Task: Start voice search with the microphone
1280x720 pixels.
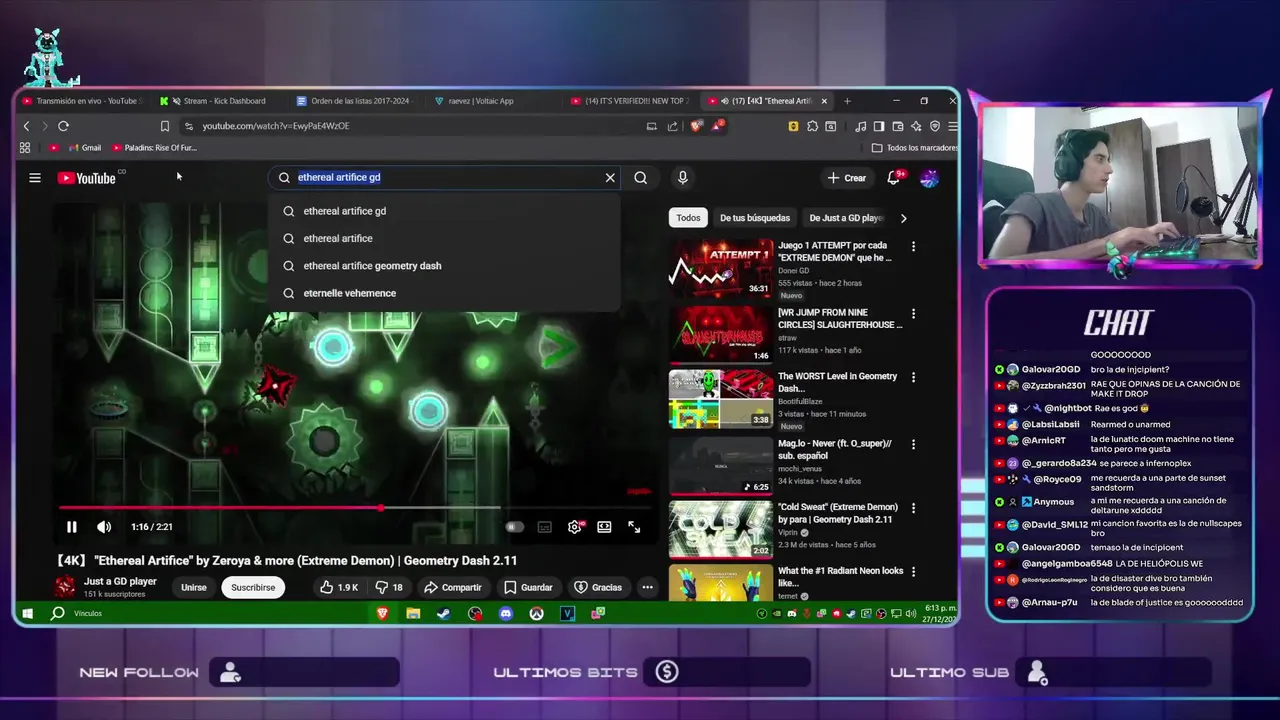Action: pos(683,178)
